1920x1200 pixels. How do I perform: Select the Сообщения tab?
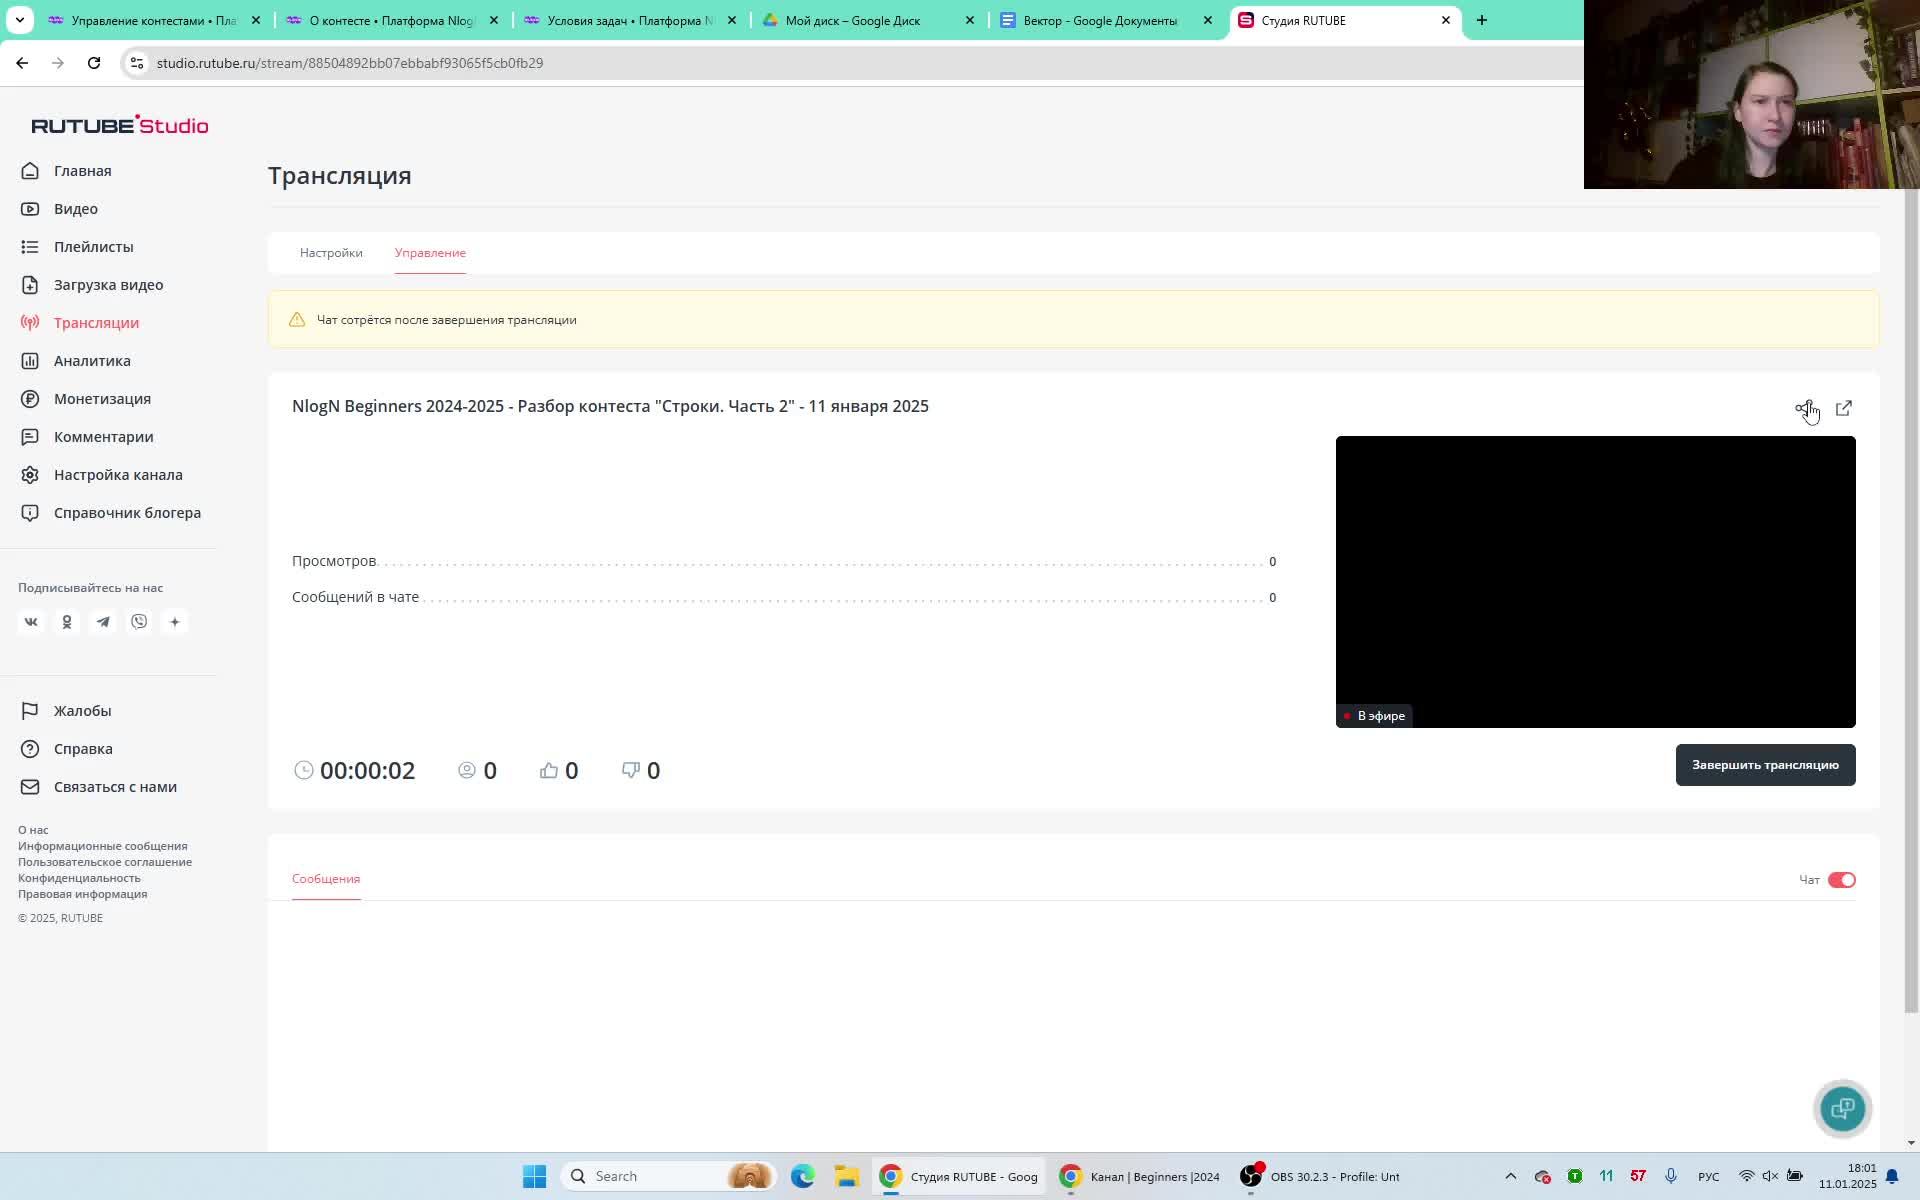click(x=326, y=879)
